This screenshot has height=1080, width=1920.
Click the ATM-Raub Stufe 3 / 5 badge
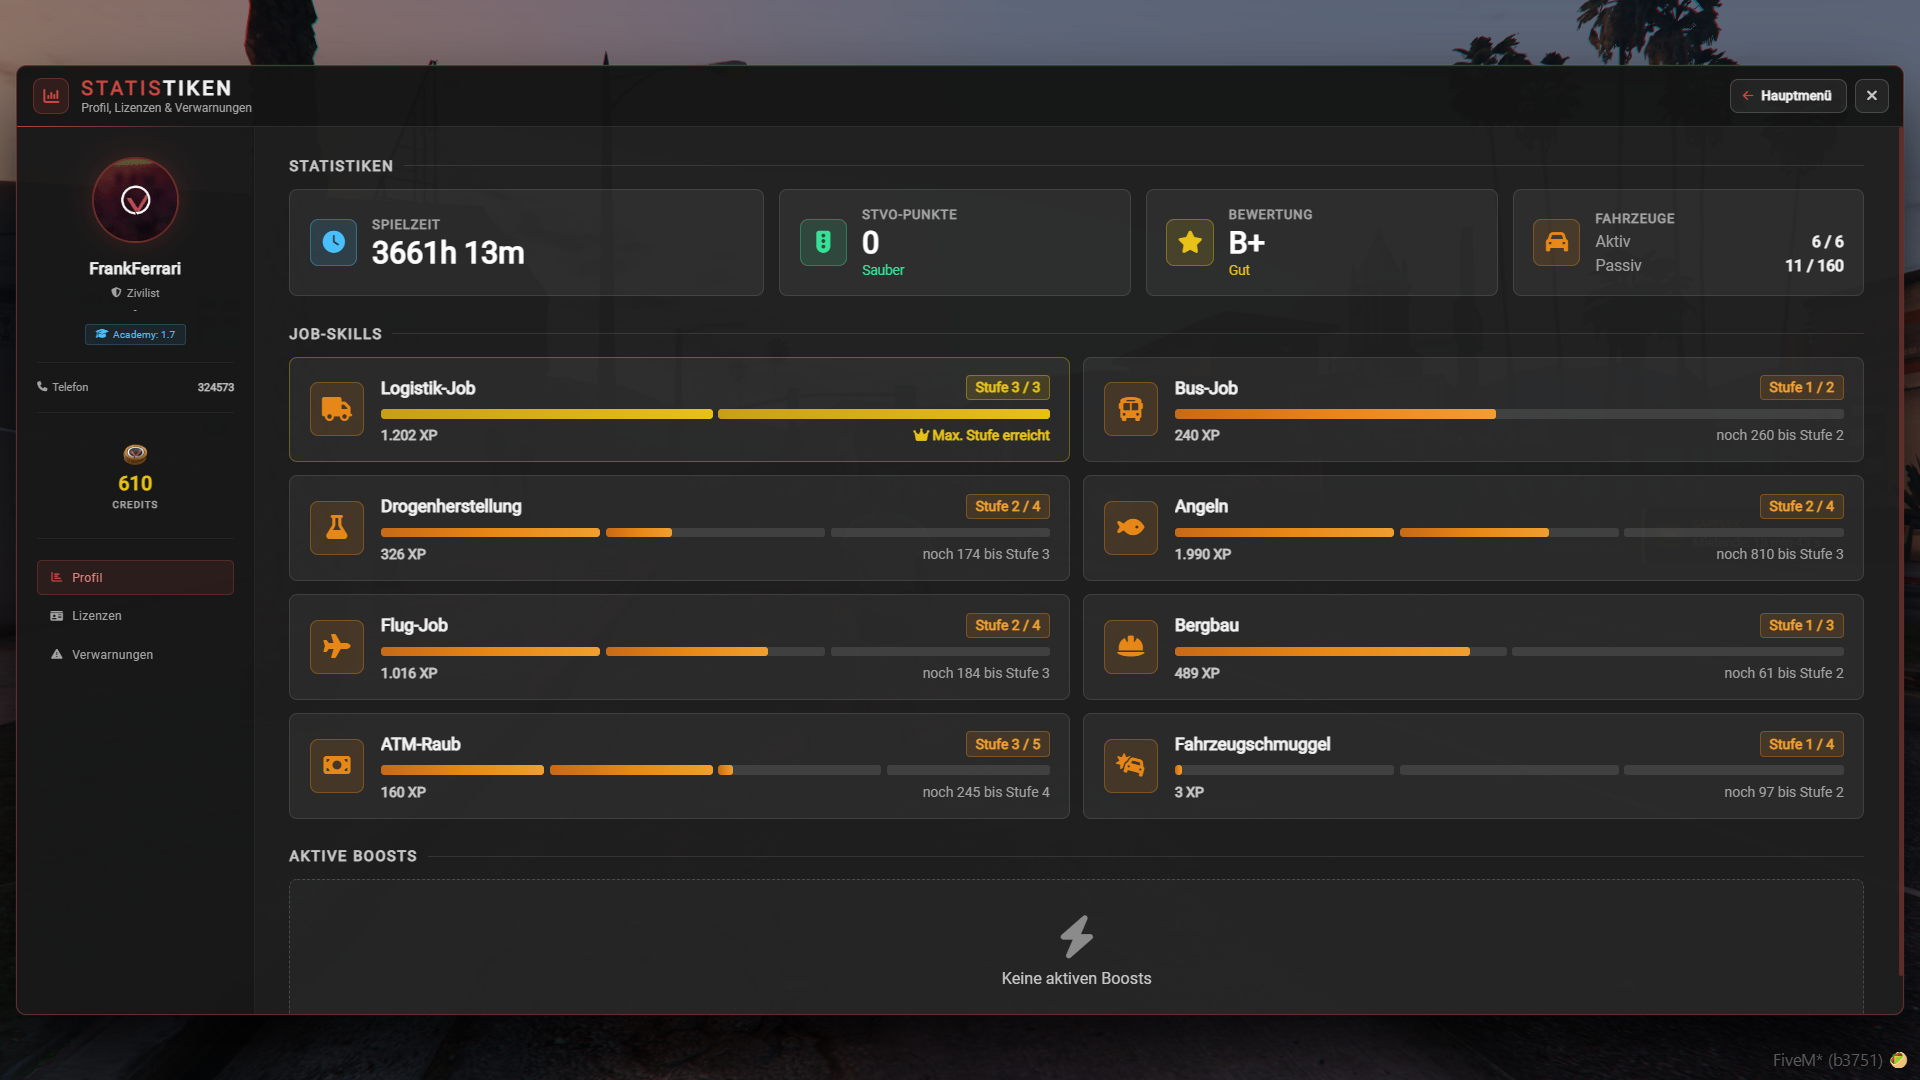1008,745
